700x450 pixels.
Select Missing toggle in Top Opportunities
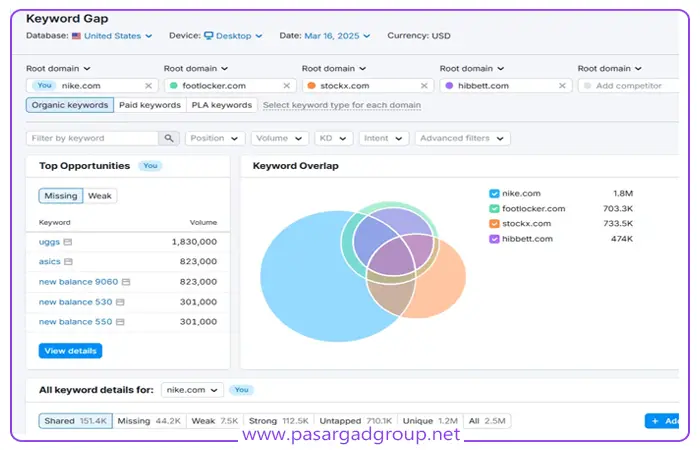click(x=61, y=196)
